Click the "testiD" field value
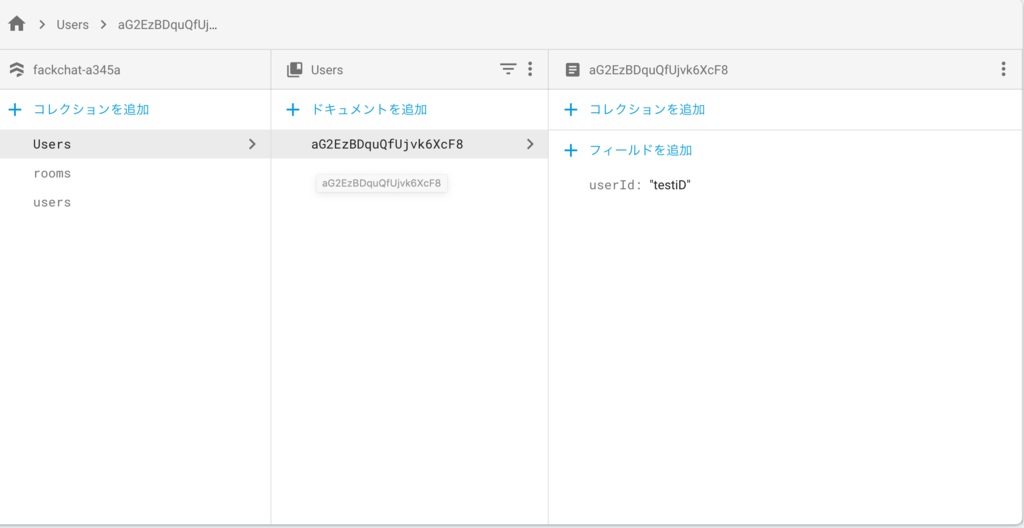 (x=670, y=186)
